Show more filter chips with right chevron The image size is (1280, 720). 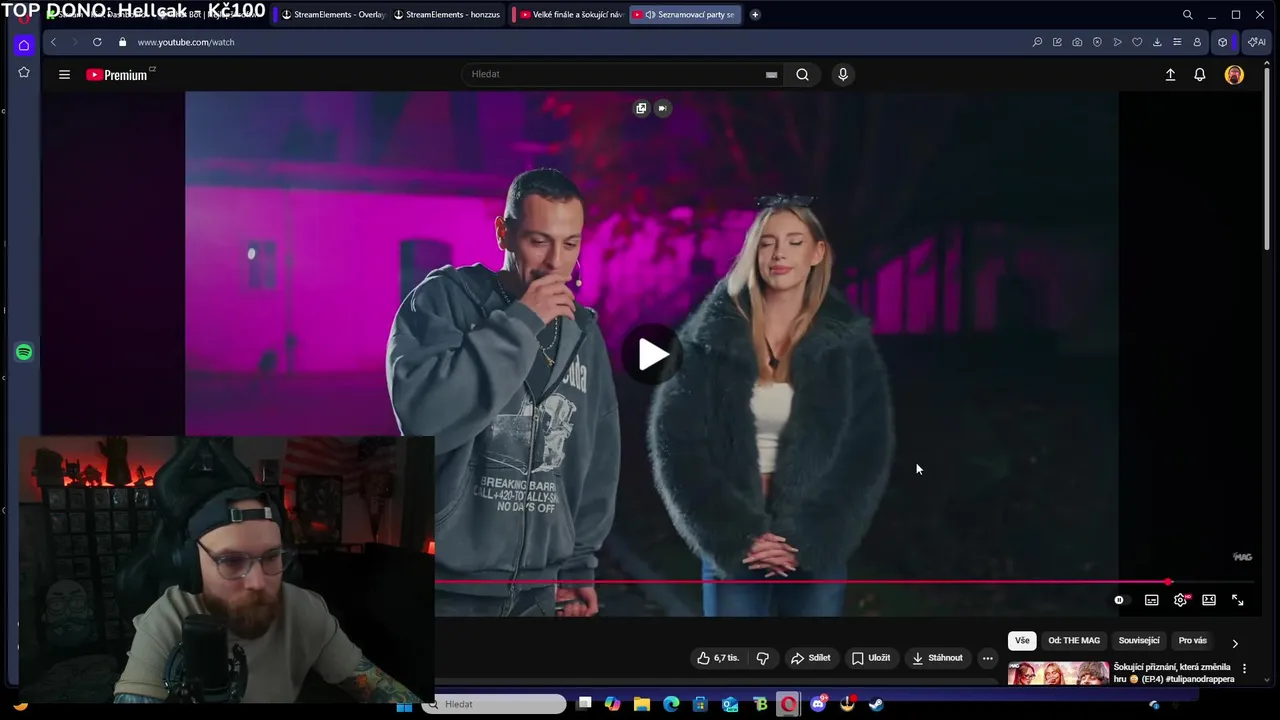[x=1235, y=643]
